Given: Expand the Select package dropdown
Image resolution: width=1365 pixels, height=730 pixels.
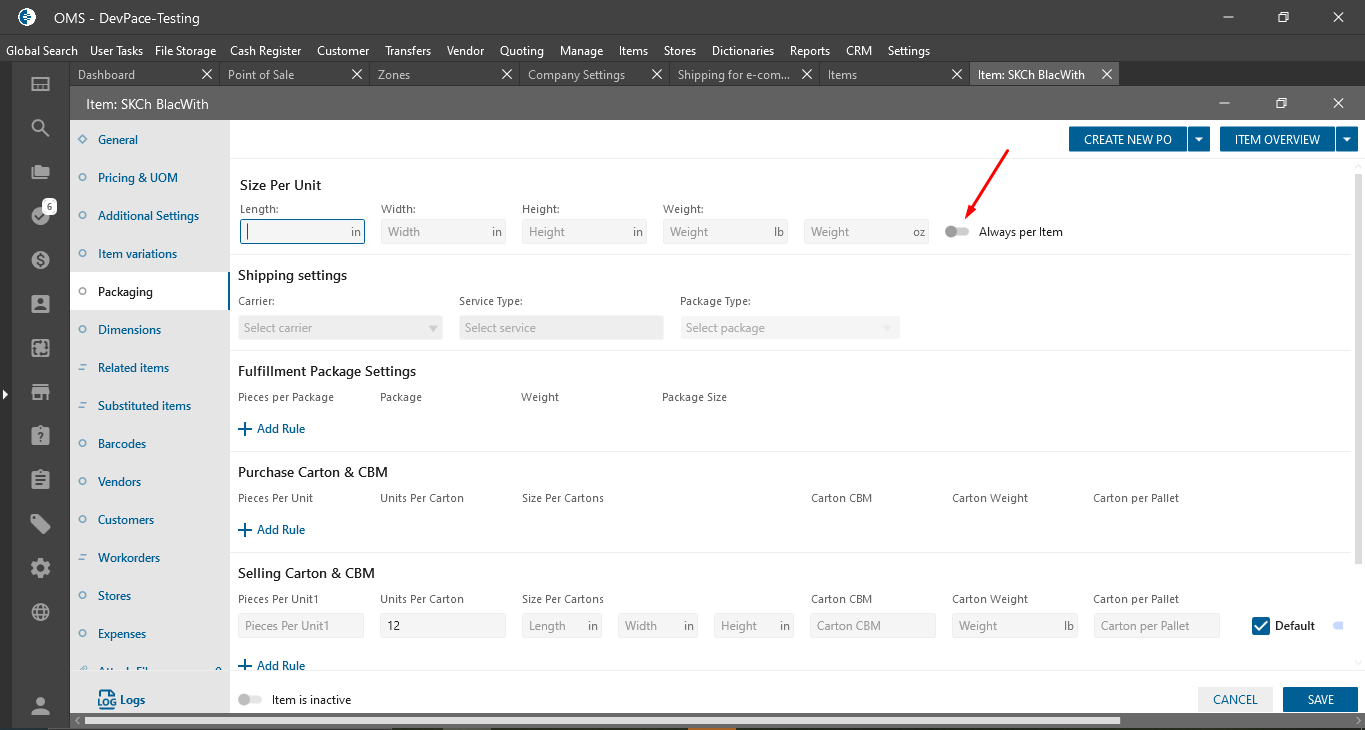Looking at the screenshot, I should click(789, 328).
